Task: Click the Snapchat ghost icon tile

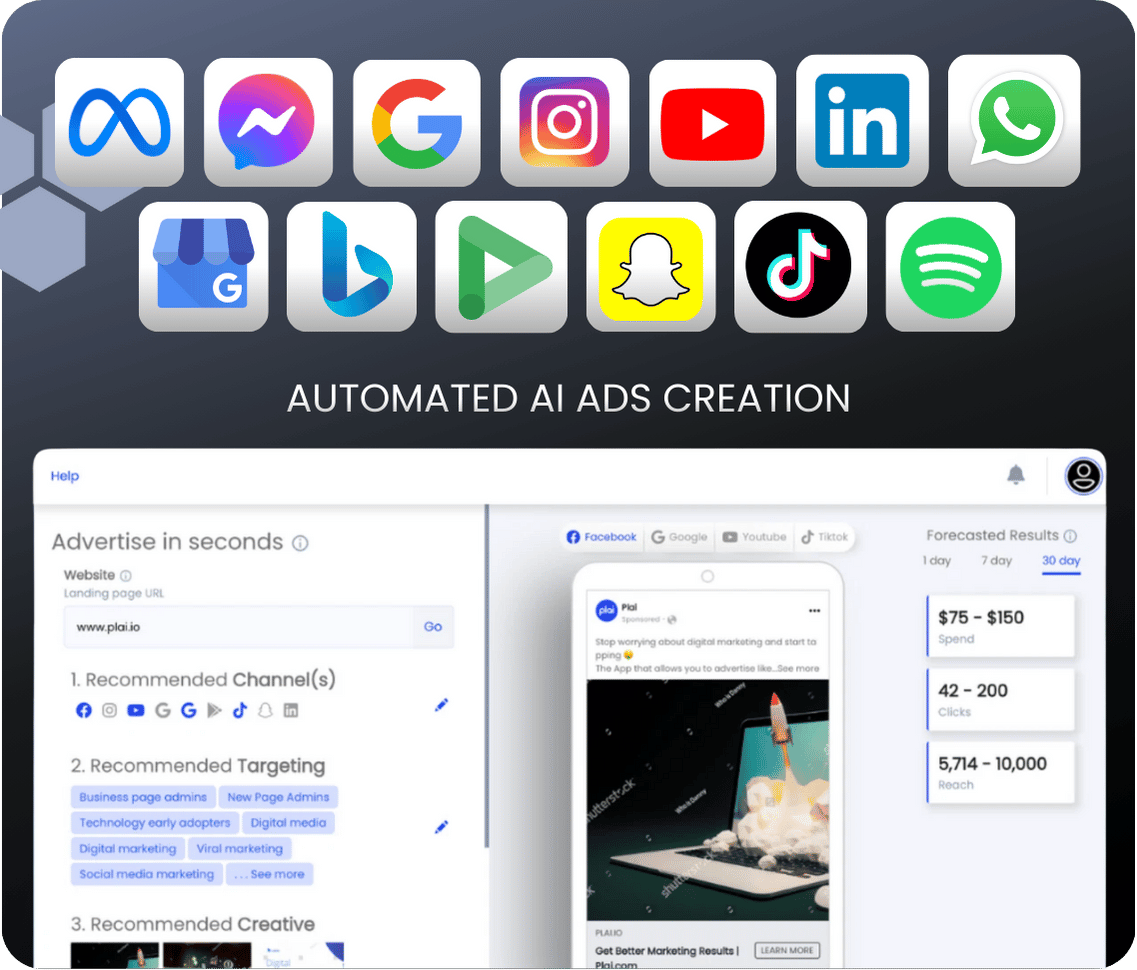Action: [x=651, y=267]
